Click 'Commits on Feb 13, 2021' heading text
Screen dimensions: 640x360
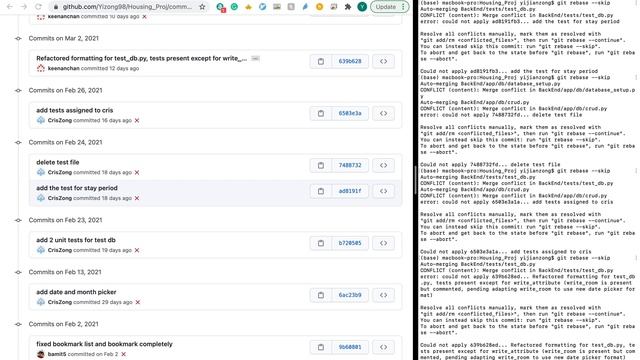pos(65,272)
